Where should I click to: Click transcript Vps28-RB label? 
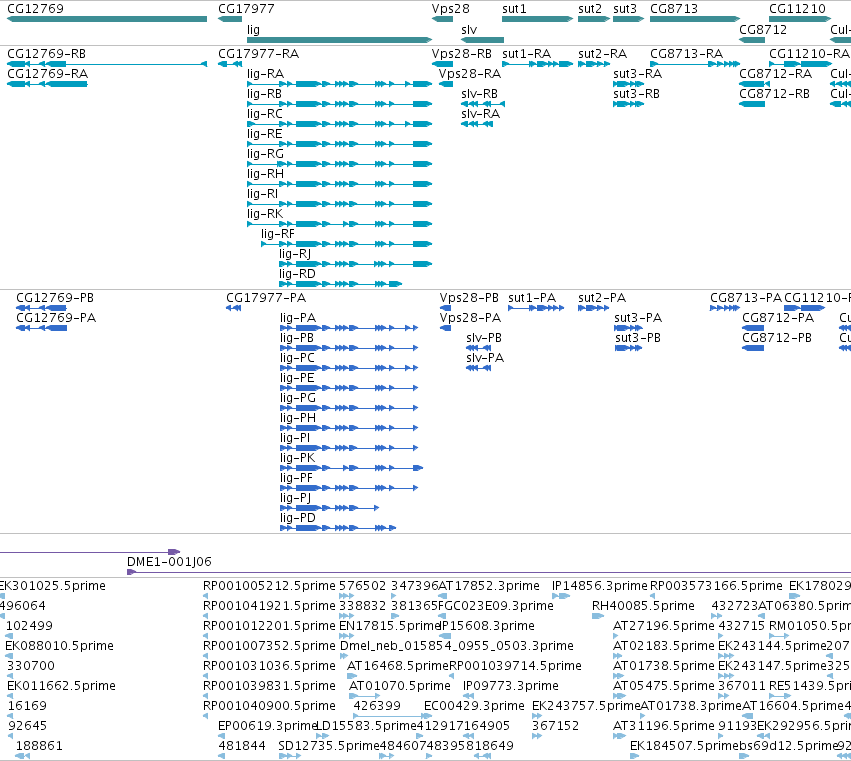tap(461, 54)
